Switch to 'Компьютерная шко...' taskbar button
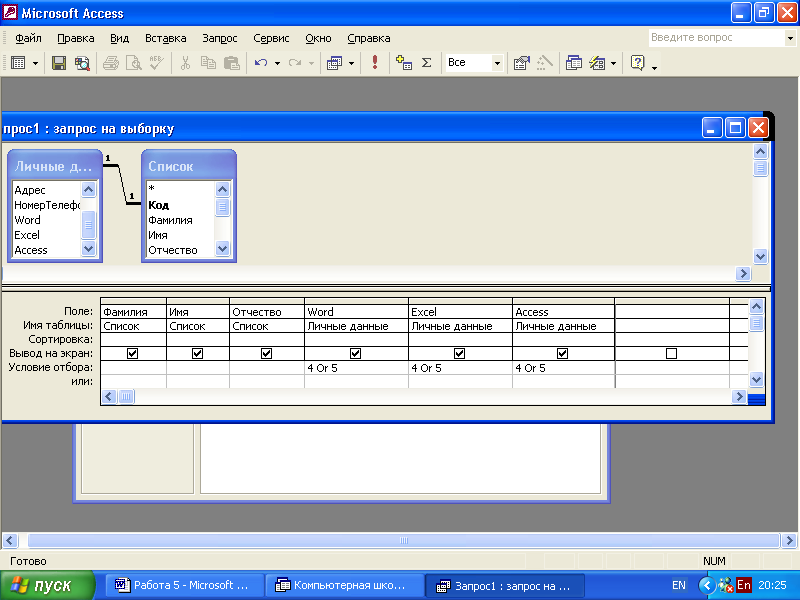 [345, 585]
